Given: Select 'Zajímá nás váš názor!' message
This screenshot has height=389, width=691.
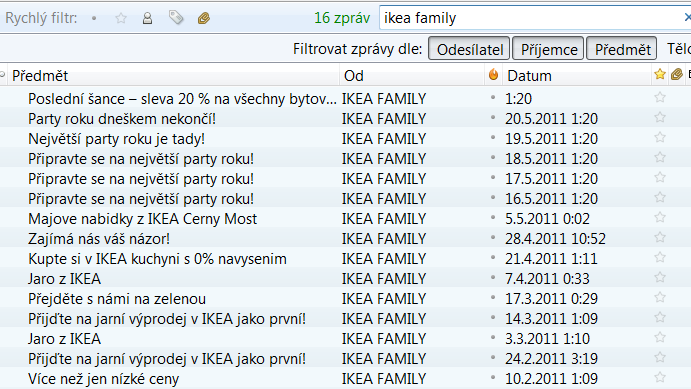Looking at the screenshot, I should click(99, 239).
